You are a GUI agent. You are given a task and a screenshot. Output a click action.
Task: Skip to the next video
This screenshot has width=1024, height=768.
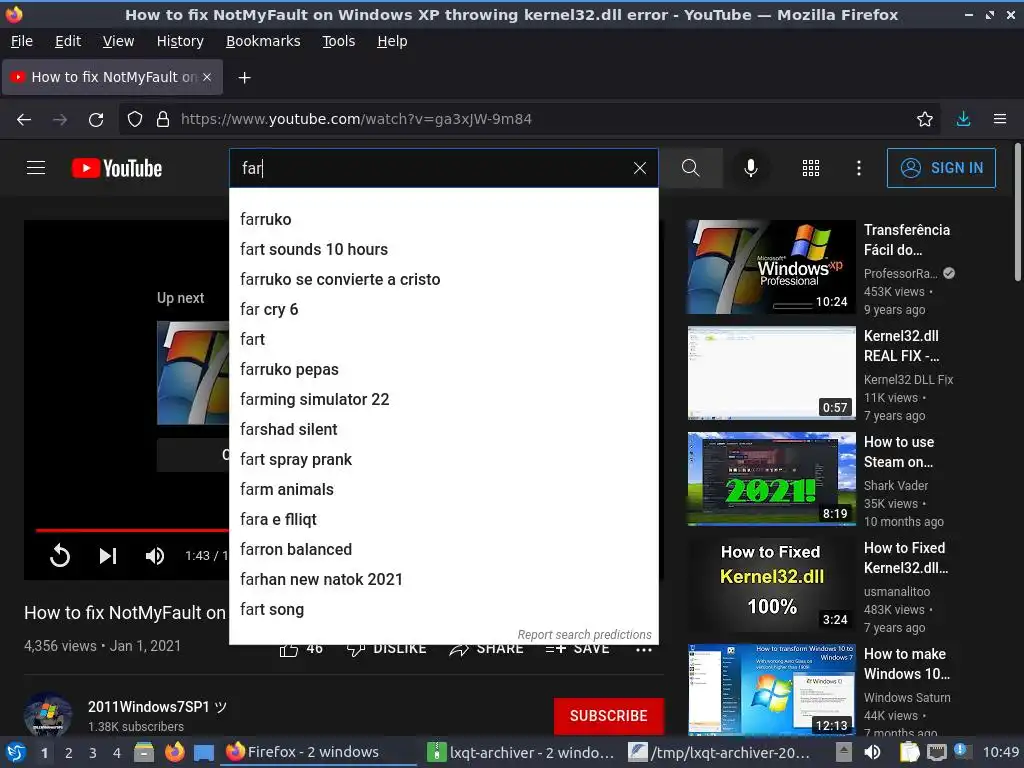point(108,556)
